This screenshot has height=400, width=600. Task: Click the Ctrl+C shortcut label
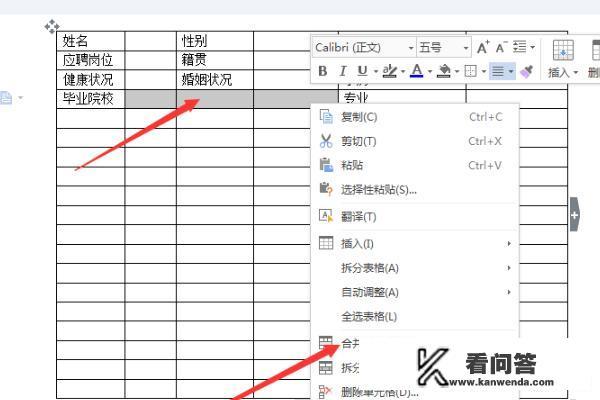point(486,117)
